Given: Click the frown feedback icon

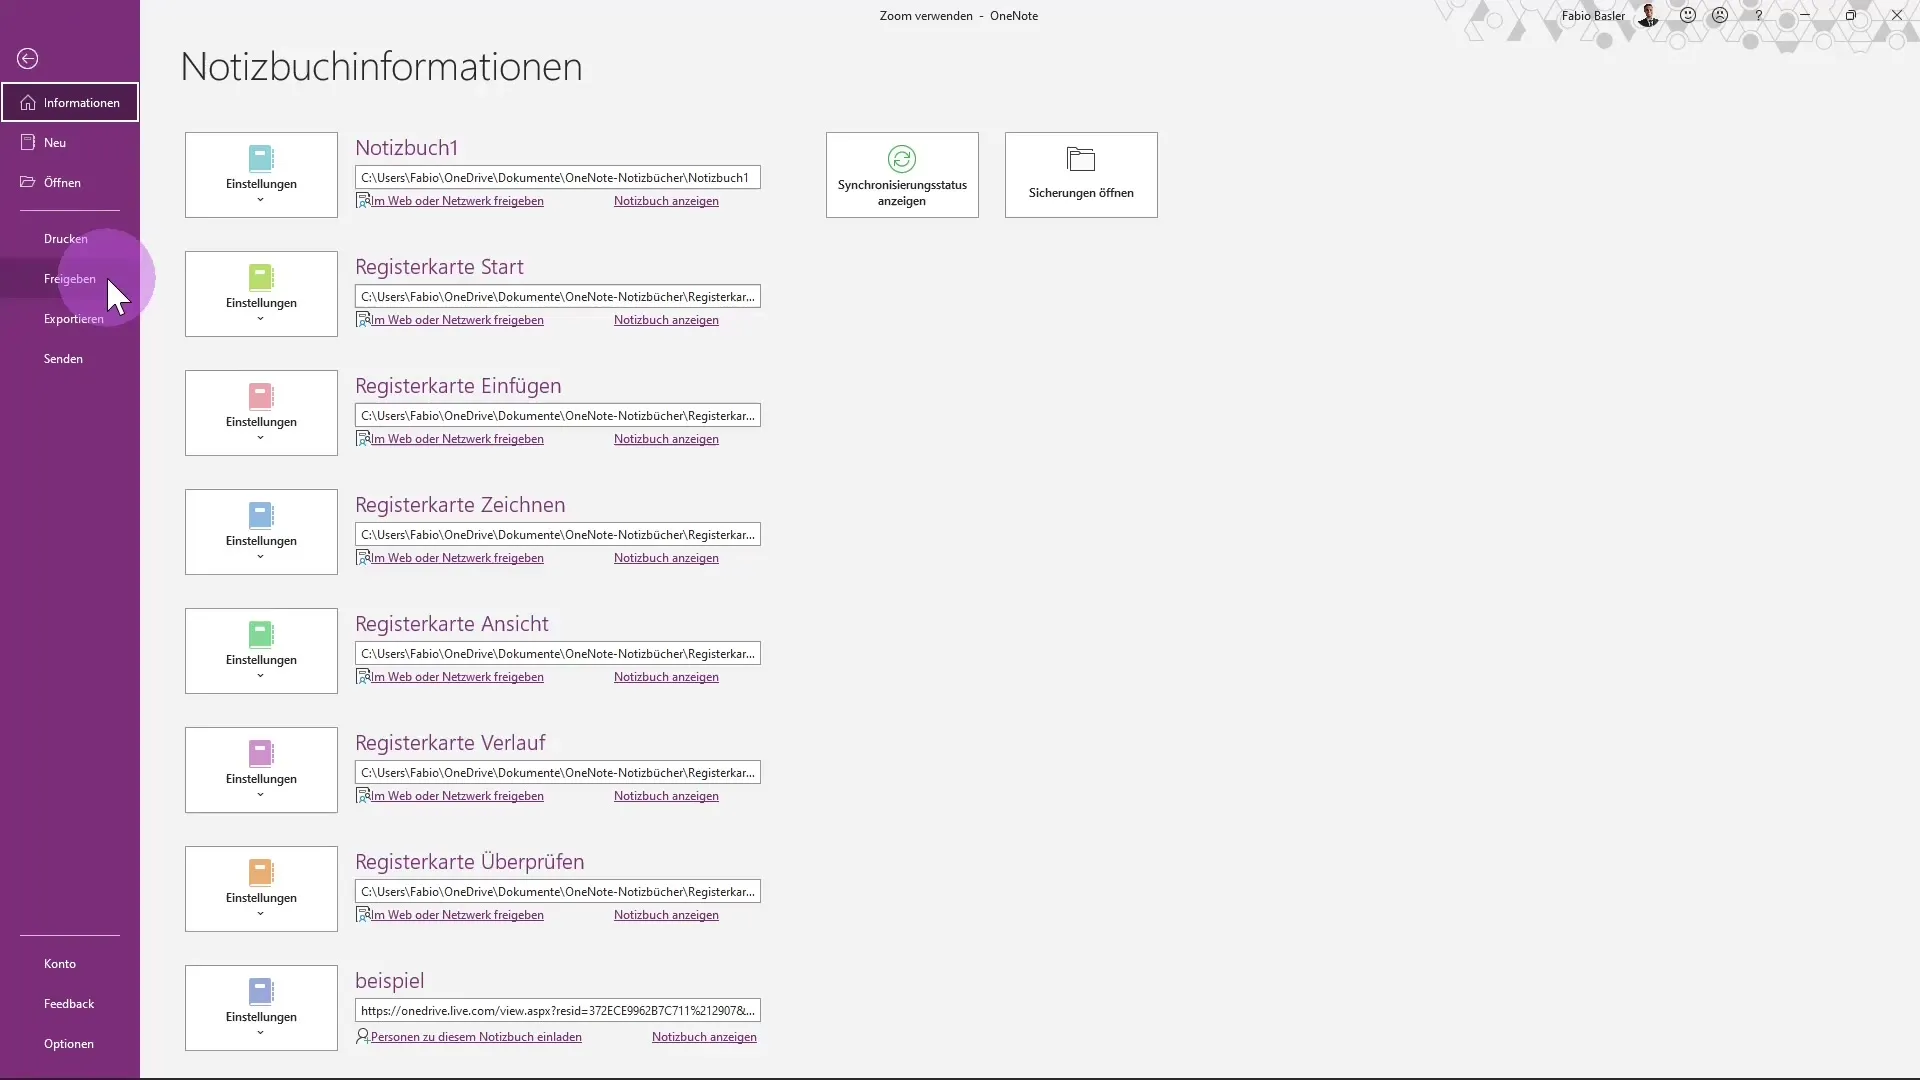Looking at the screenshot, I should pyautogui.click(x=1720, y=16).
